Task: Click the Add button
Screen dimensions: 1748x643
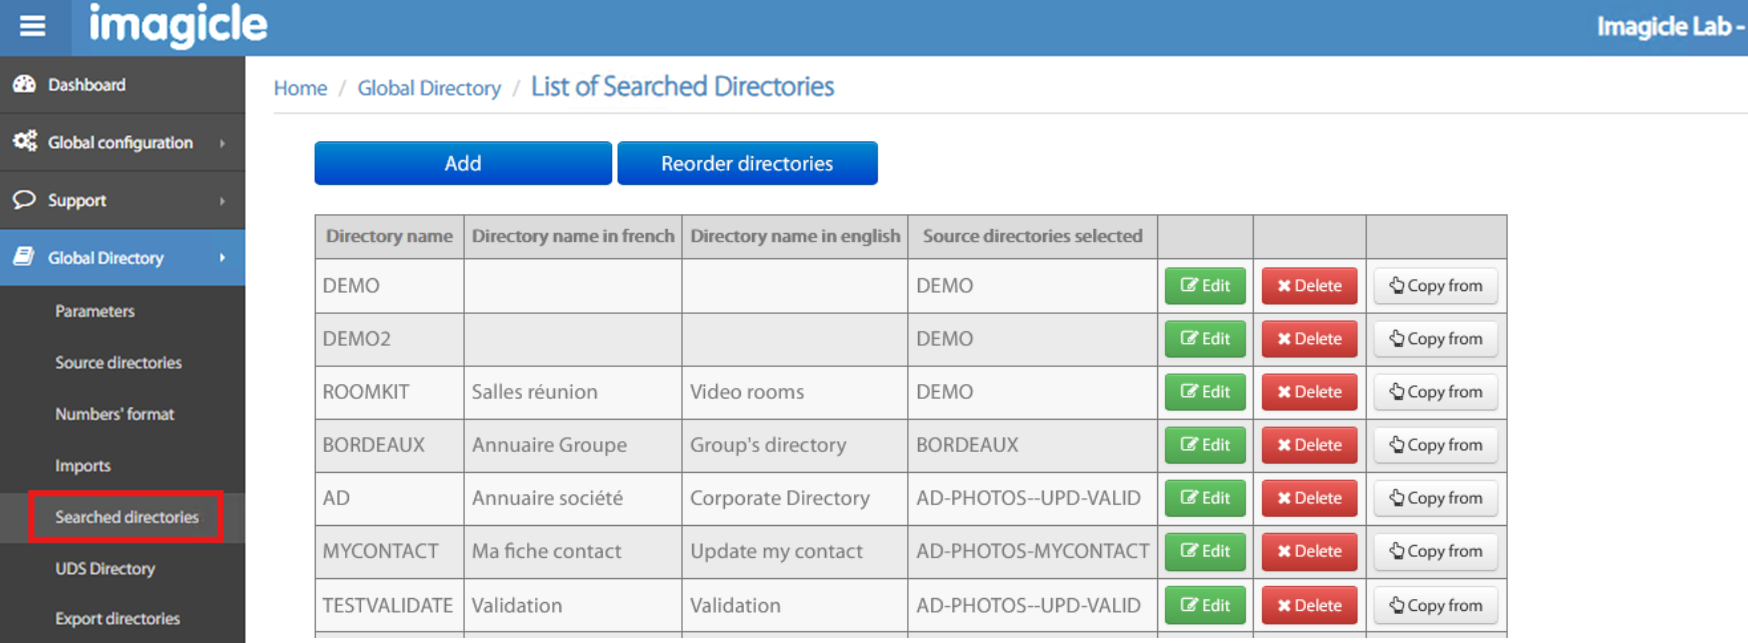Action: [462, 164]
